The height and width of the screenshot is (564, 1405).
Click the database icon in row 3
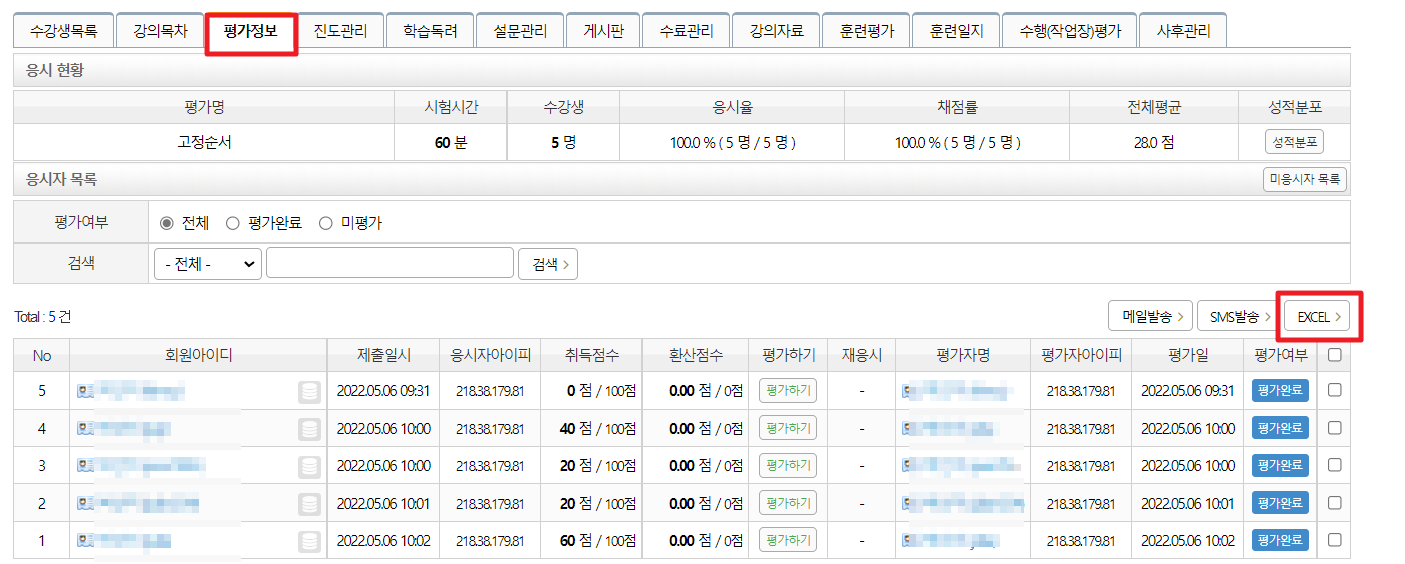tap(309, 466)
